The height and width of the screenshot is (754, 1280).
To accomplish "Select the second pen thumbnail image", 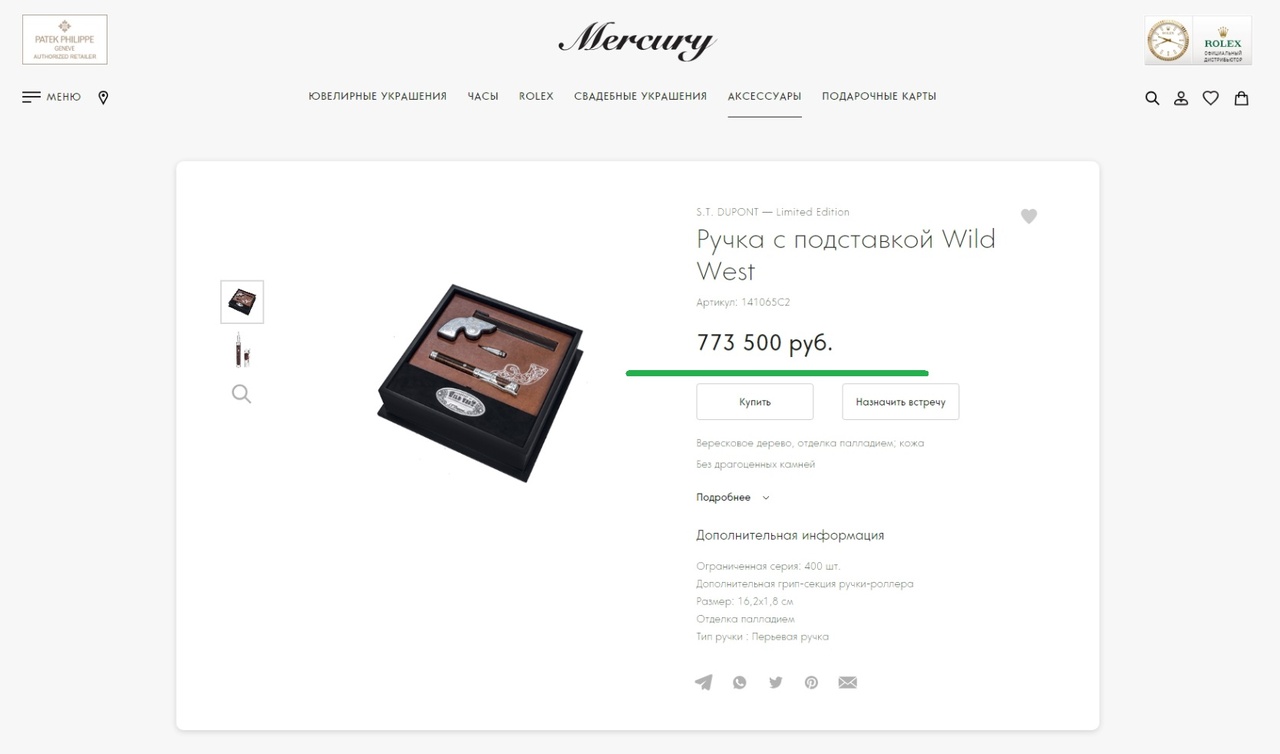I will (241, 350).
